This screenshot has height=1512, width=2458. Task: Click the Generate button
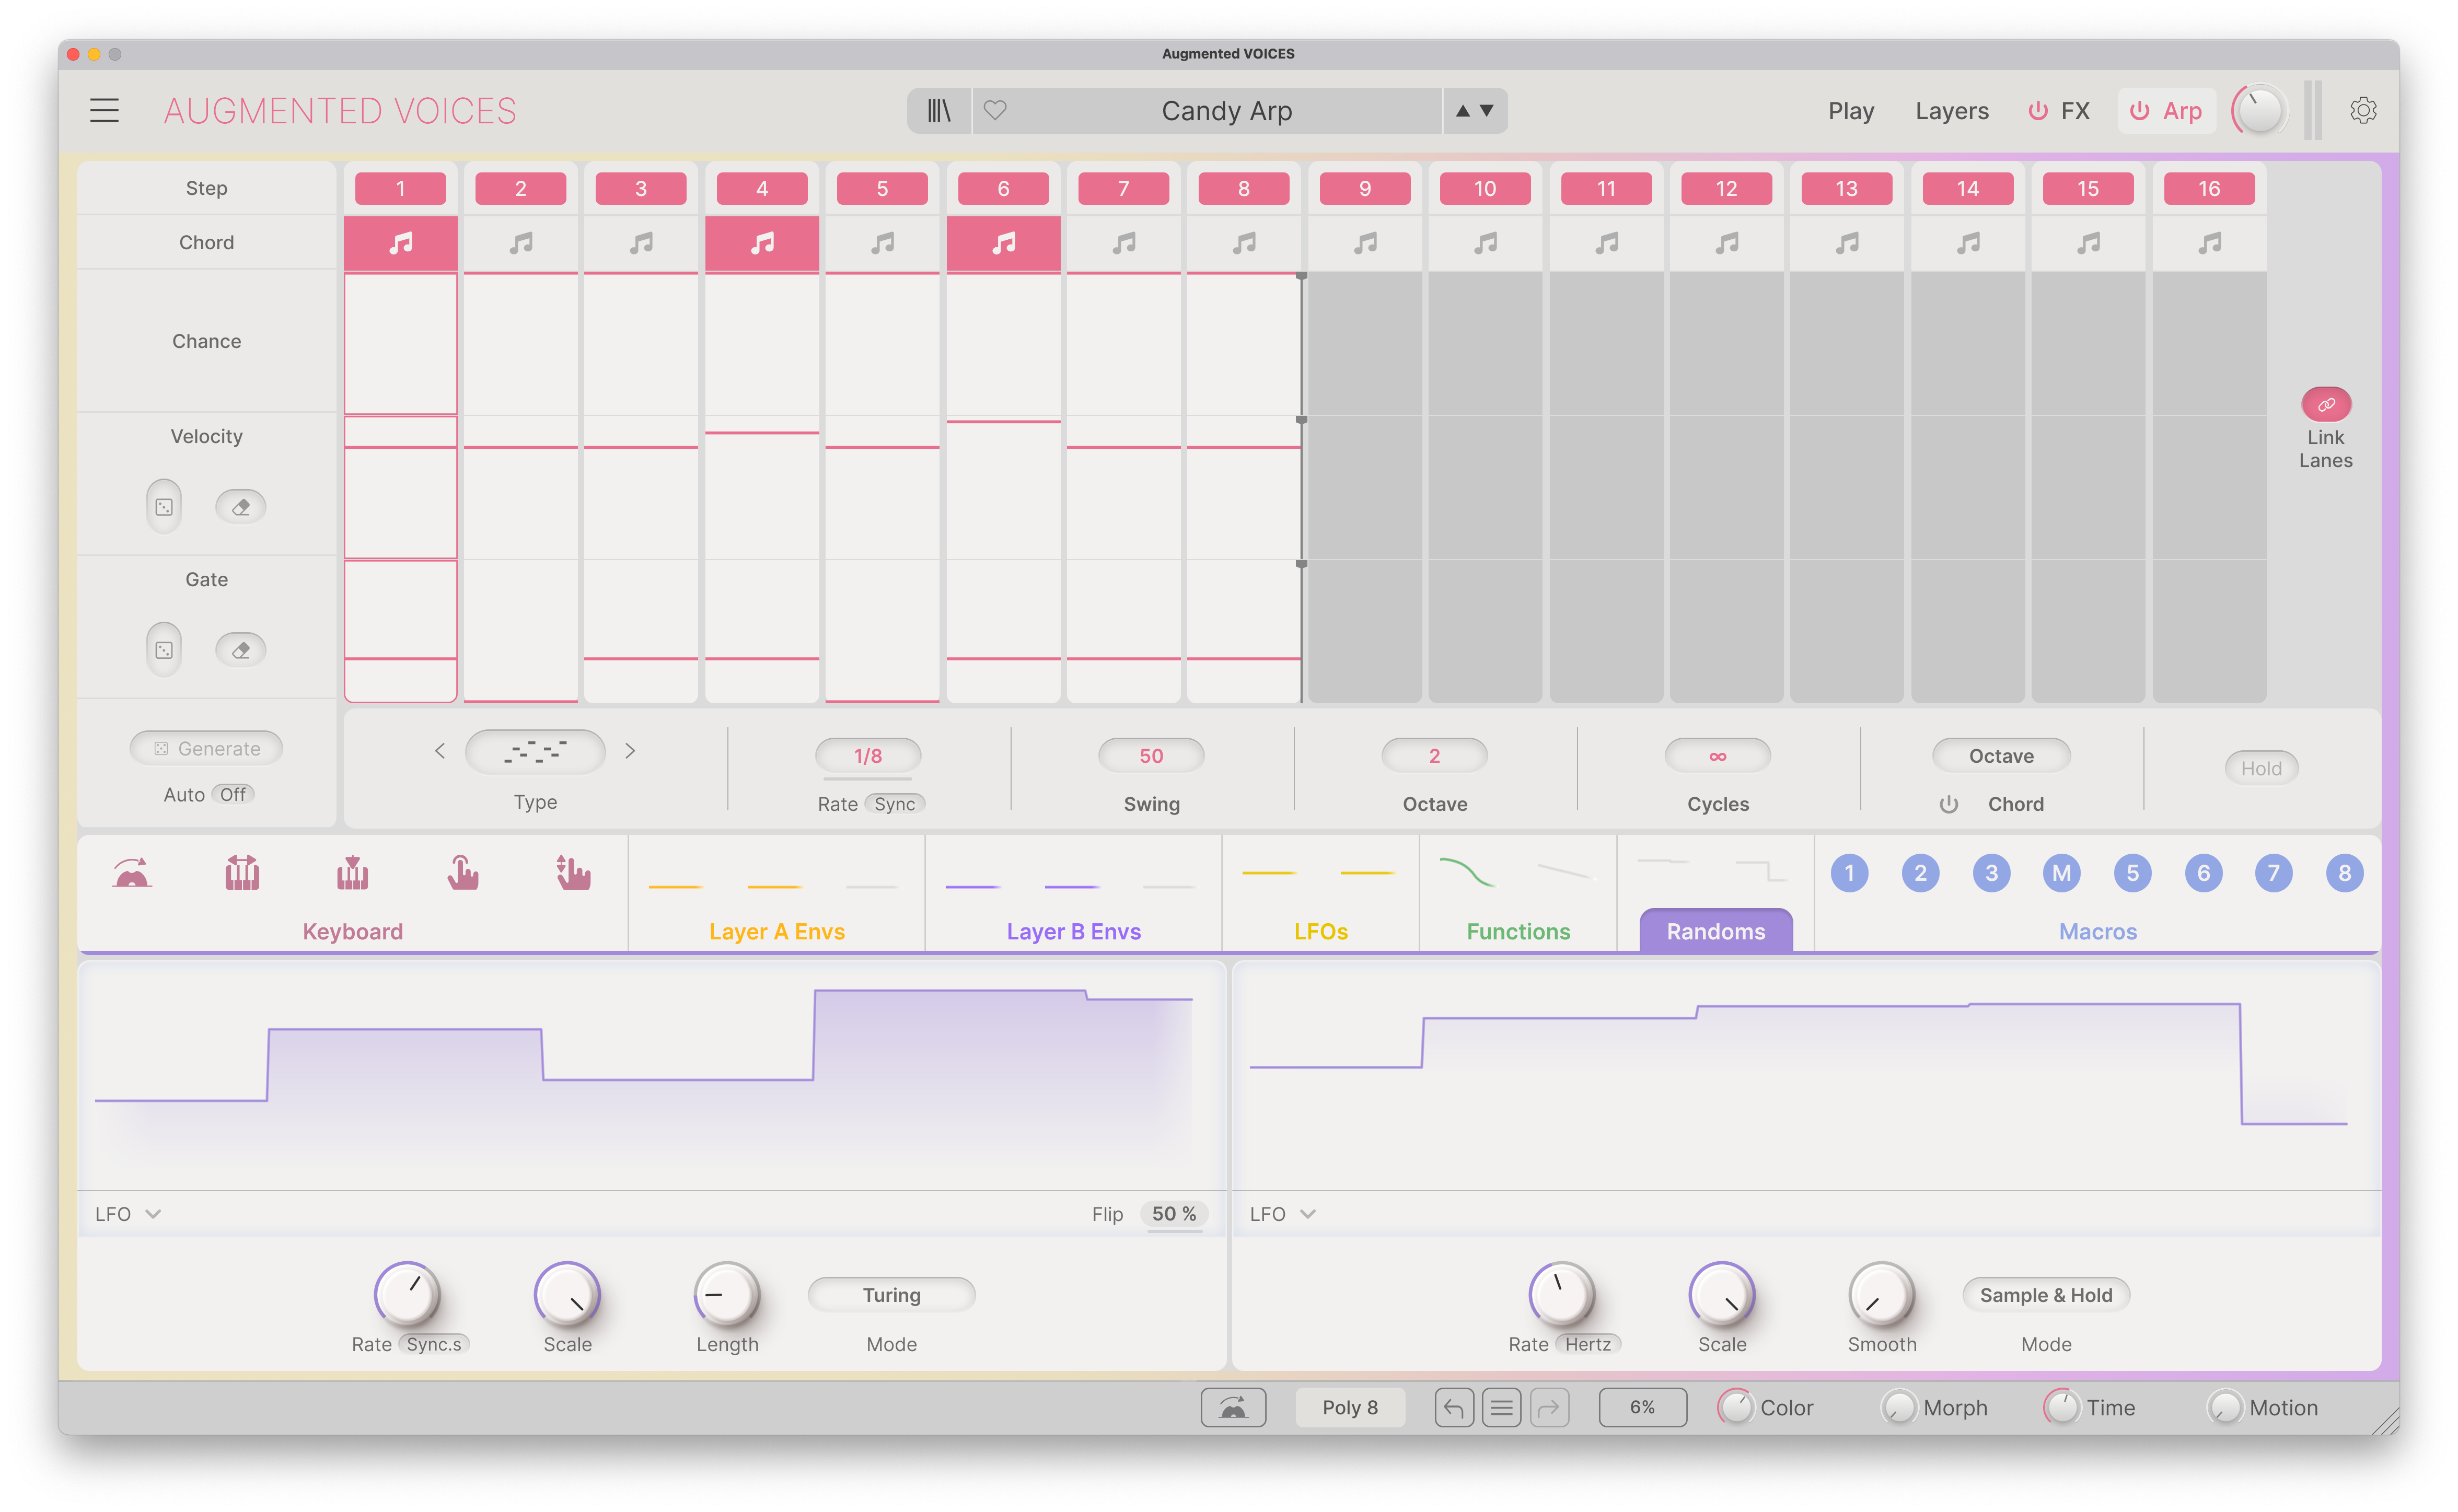(207, 748)
